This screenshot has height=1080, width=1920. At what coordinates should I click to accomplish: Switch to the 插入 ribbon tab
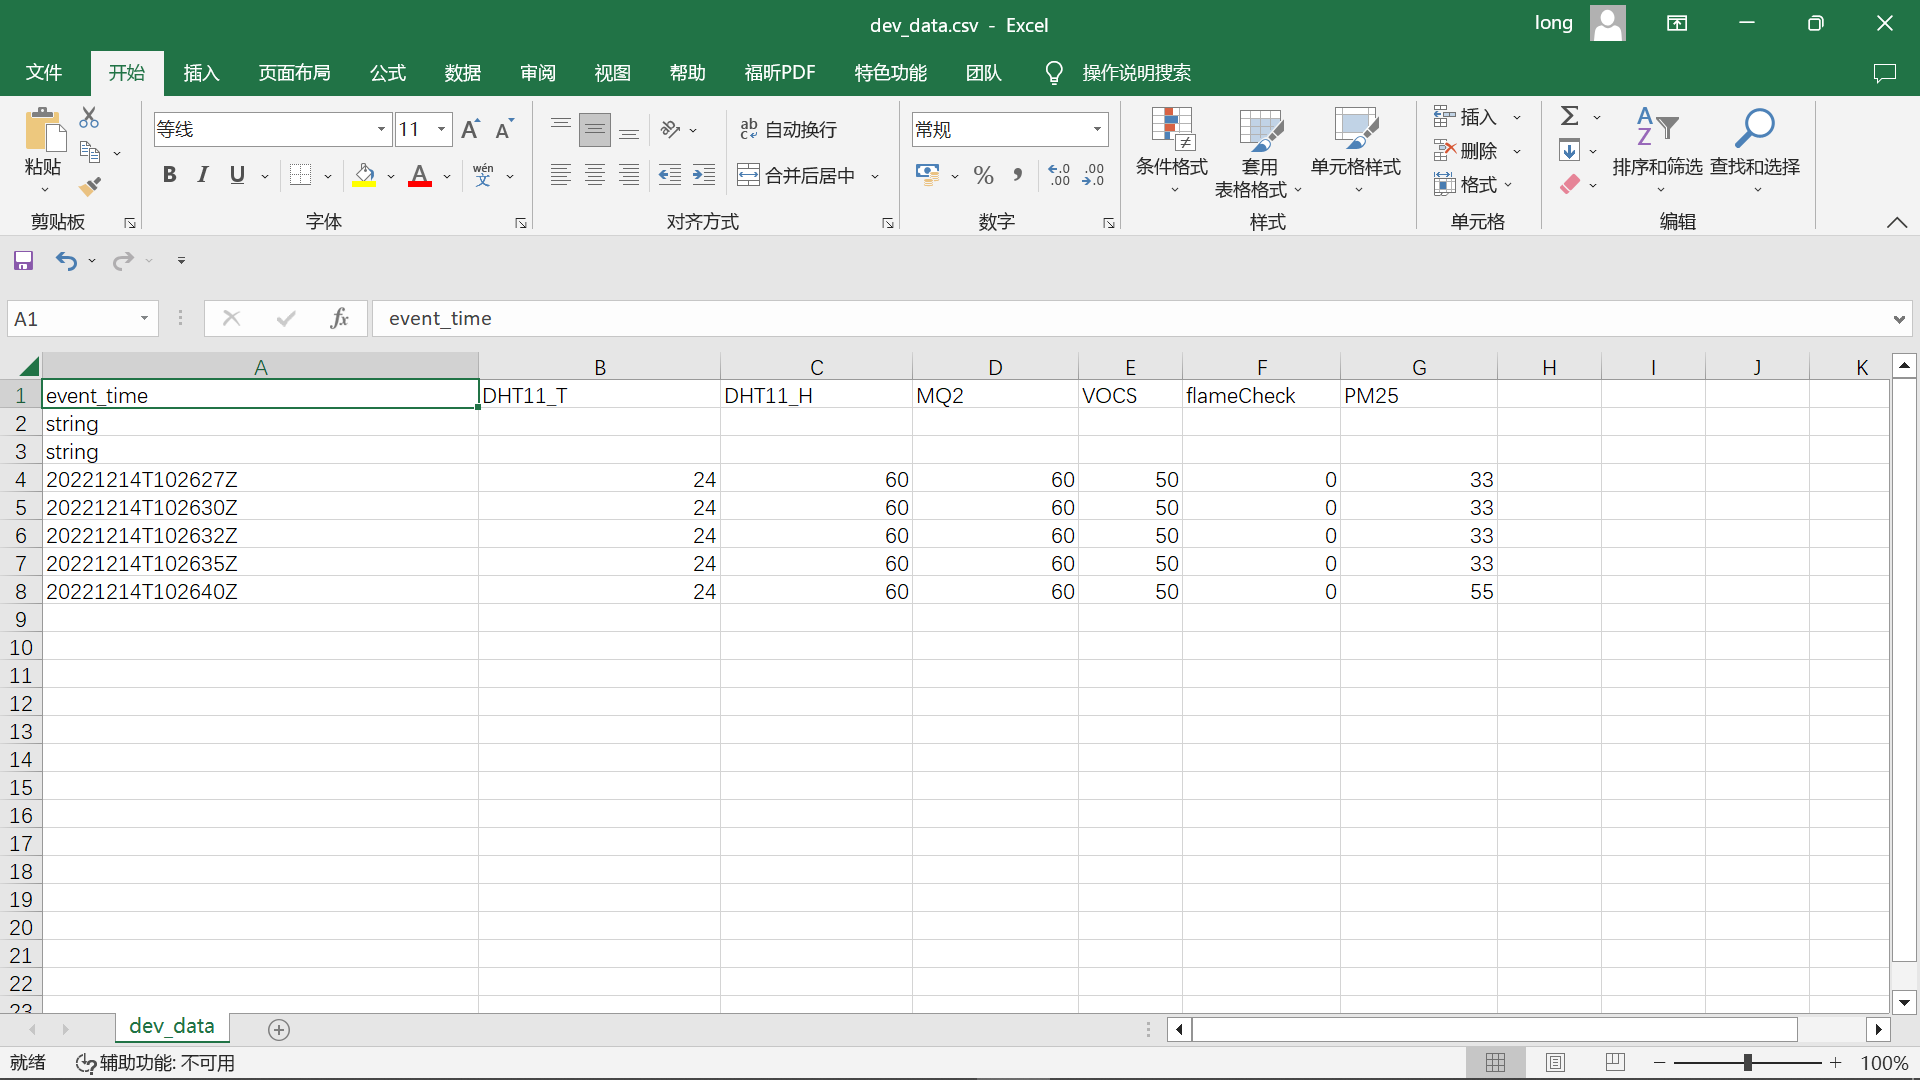[201, 73]
